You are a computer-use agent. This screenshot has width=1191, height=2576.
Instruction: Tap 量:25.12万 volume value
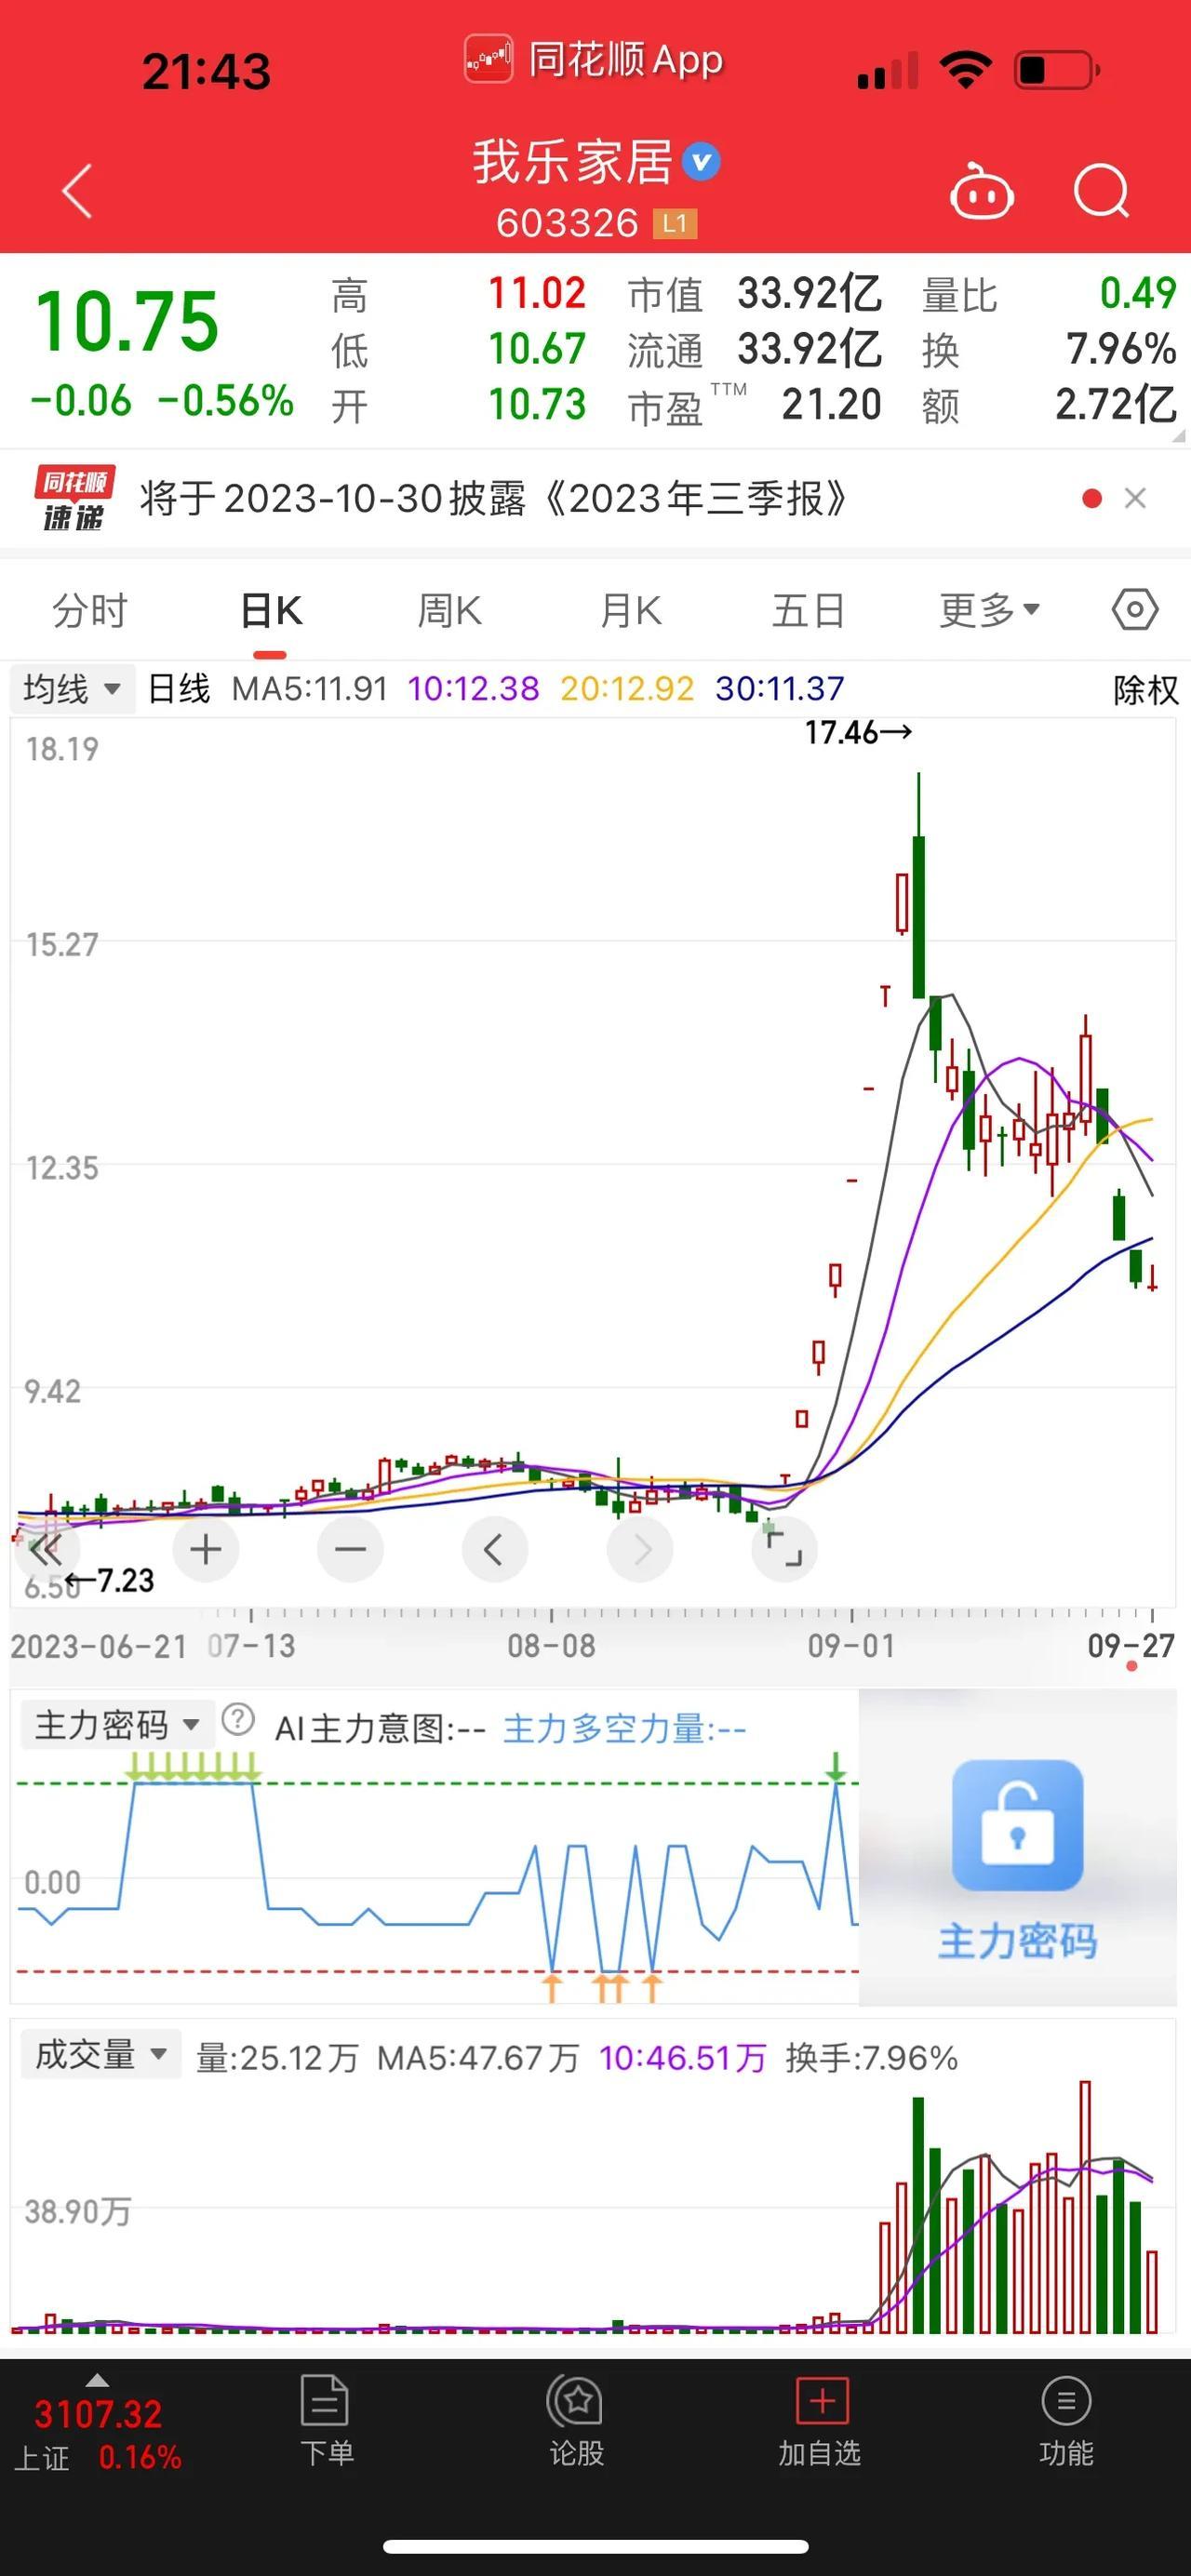pos(277,2058)
